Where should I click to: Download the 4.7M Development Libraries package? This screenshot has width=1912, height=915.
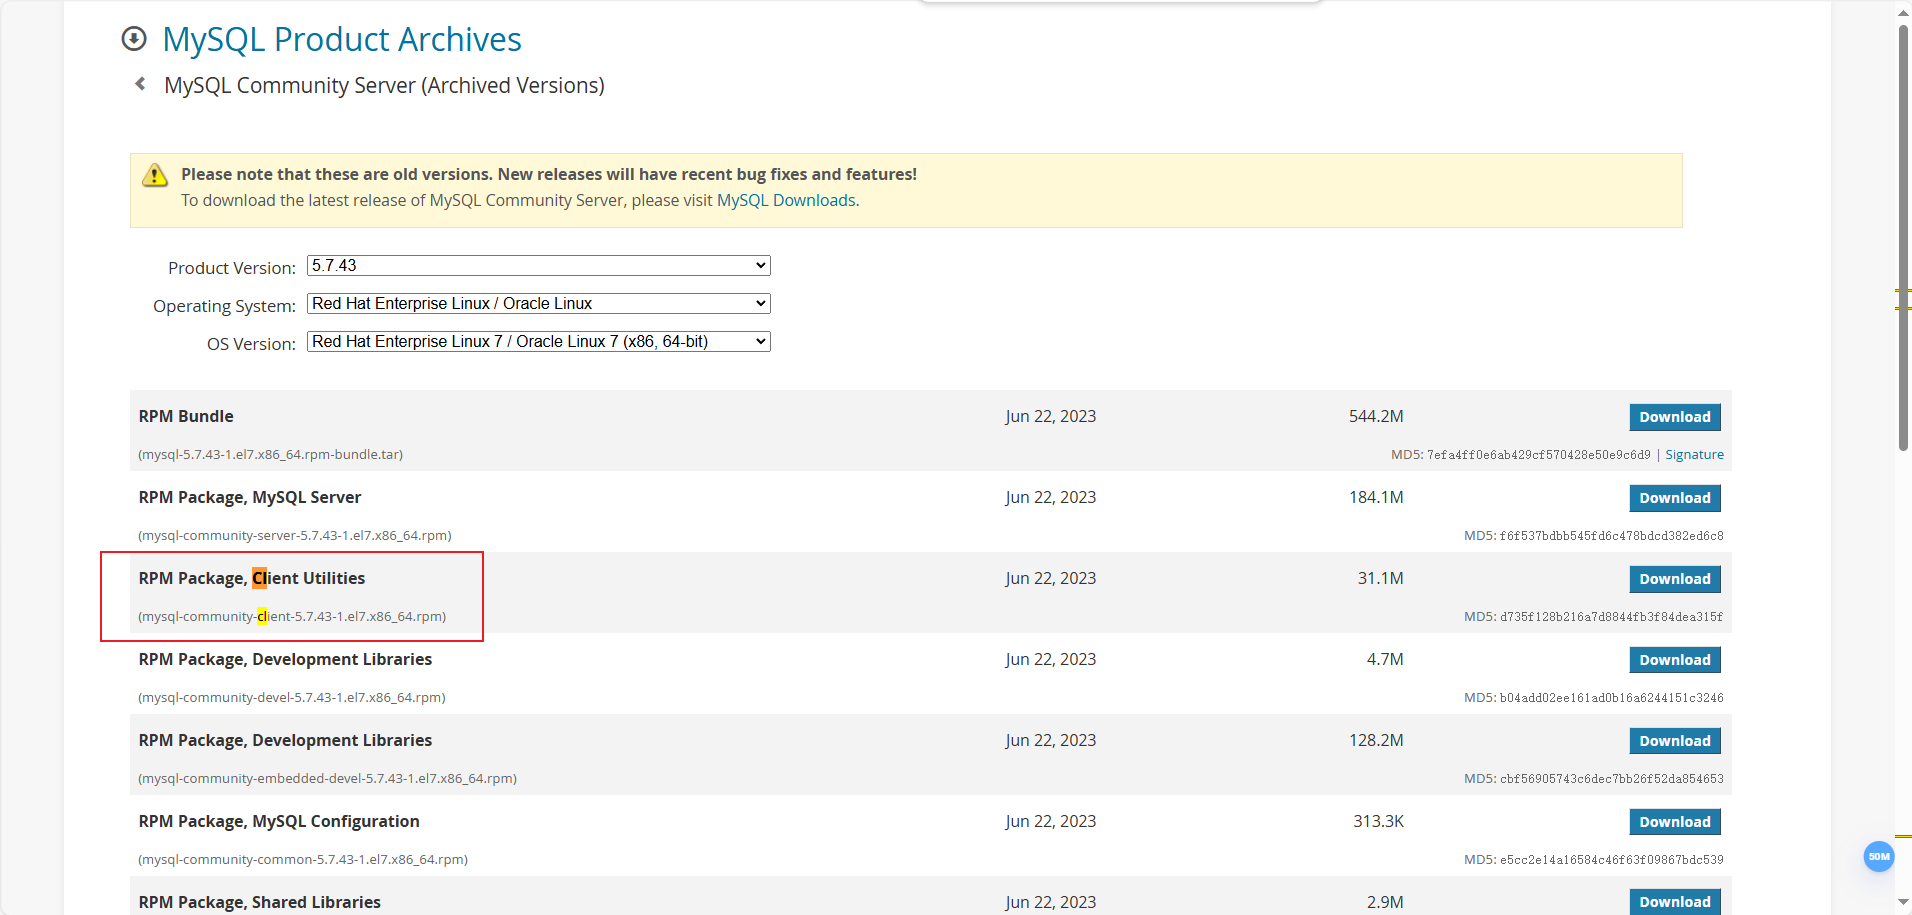point(1674,660)
